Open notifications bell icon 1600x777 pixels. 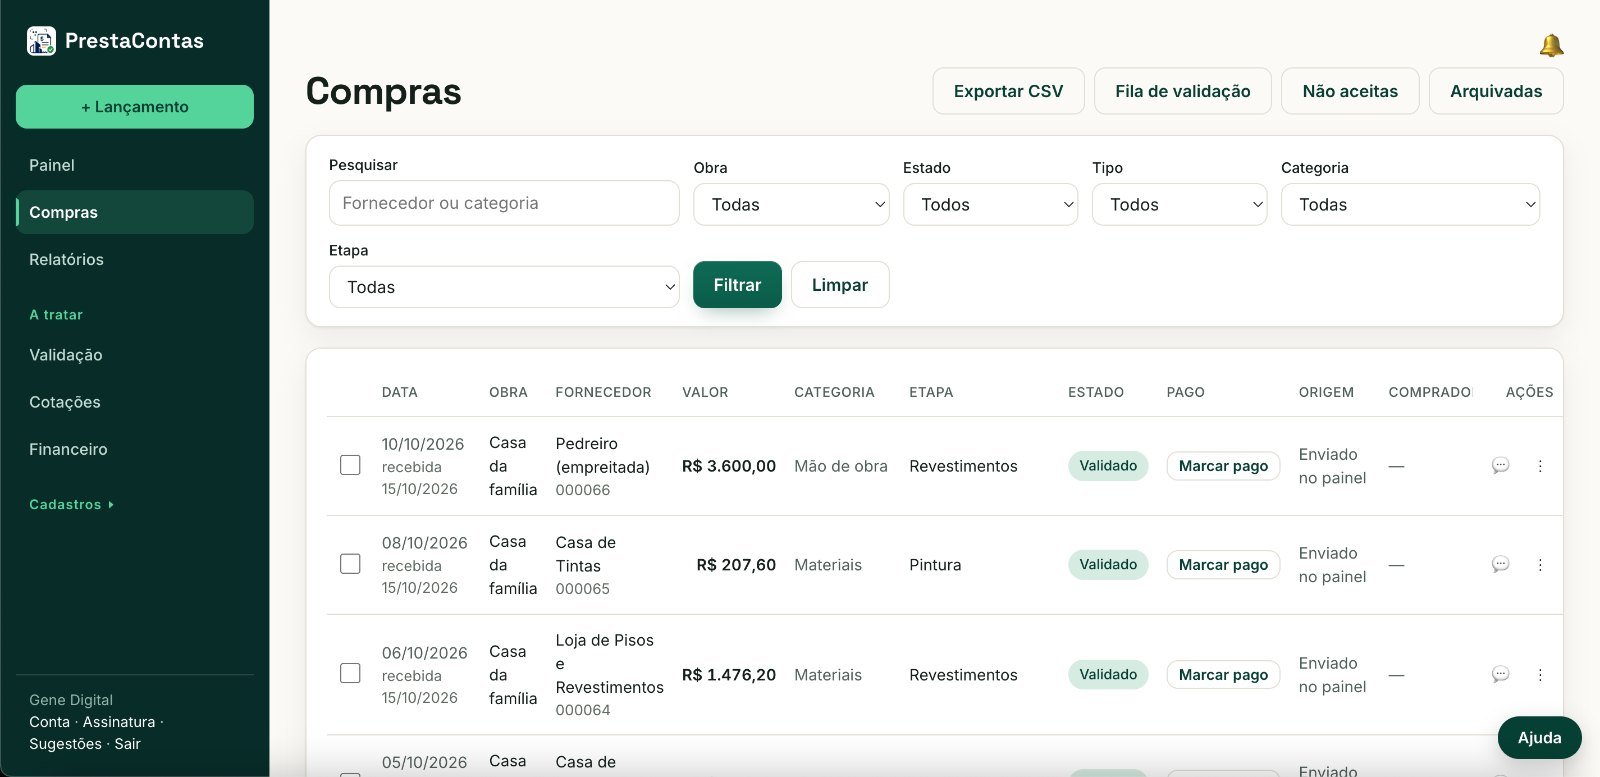pyautogui.click(x=1551, y=45)
